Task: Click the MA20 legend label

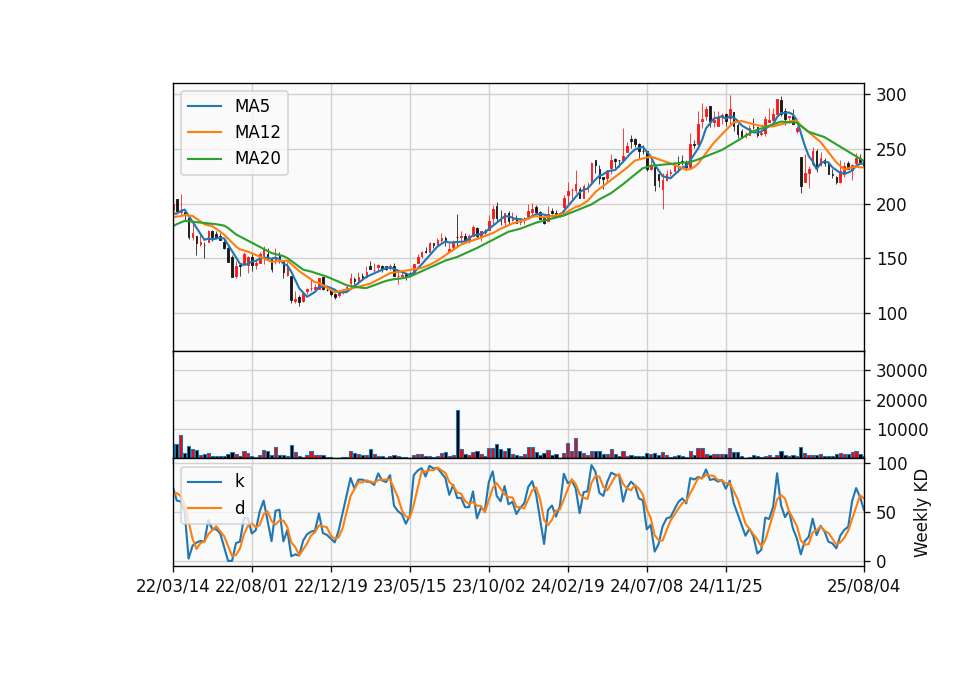Action: (257, 158)
